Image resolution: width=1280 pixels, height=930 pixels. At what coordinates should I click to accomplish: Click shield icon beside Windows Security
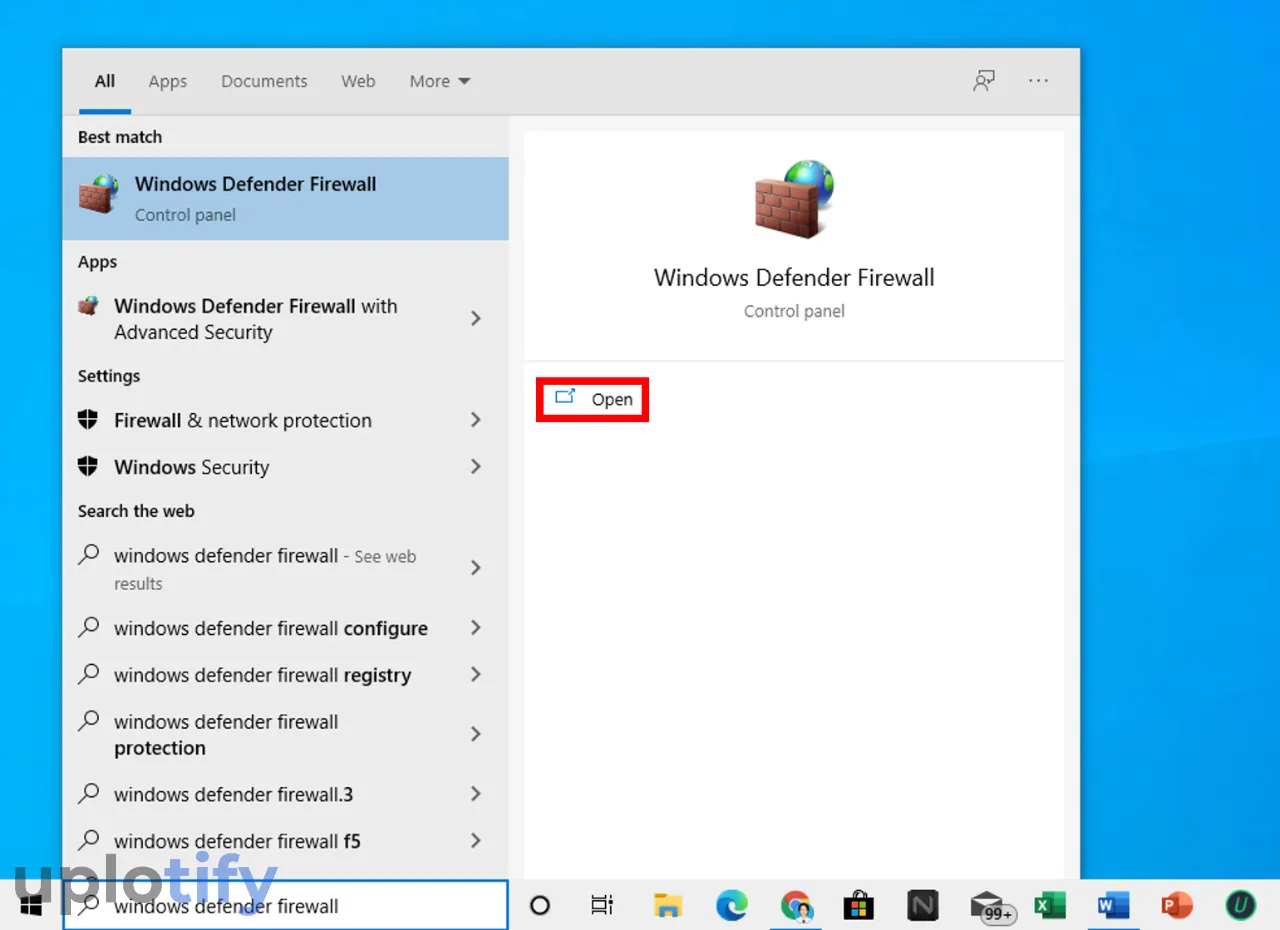tap(88, 466)
